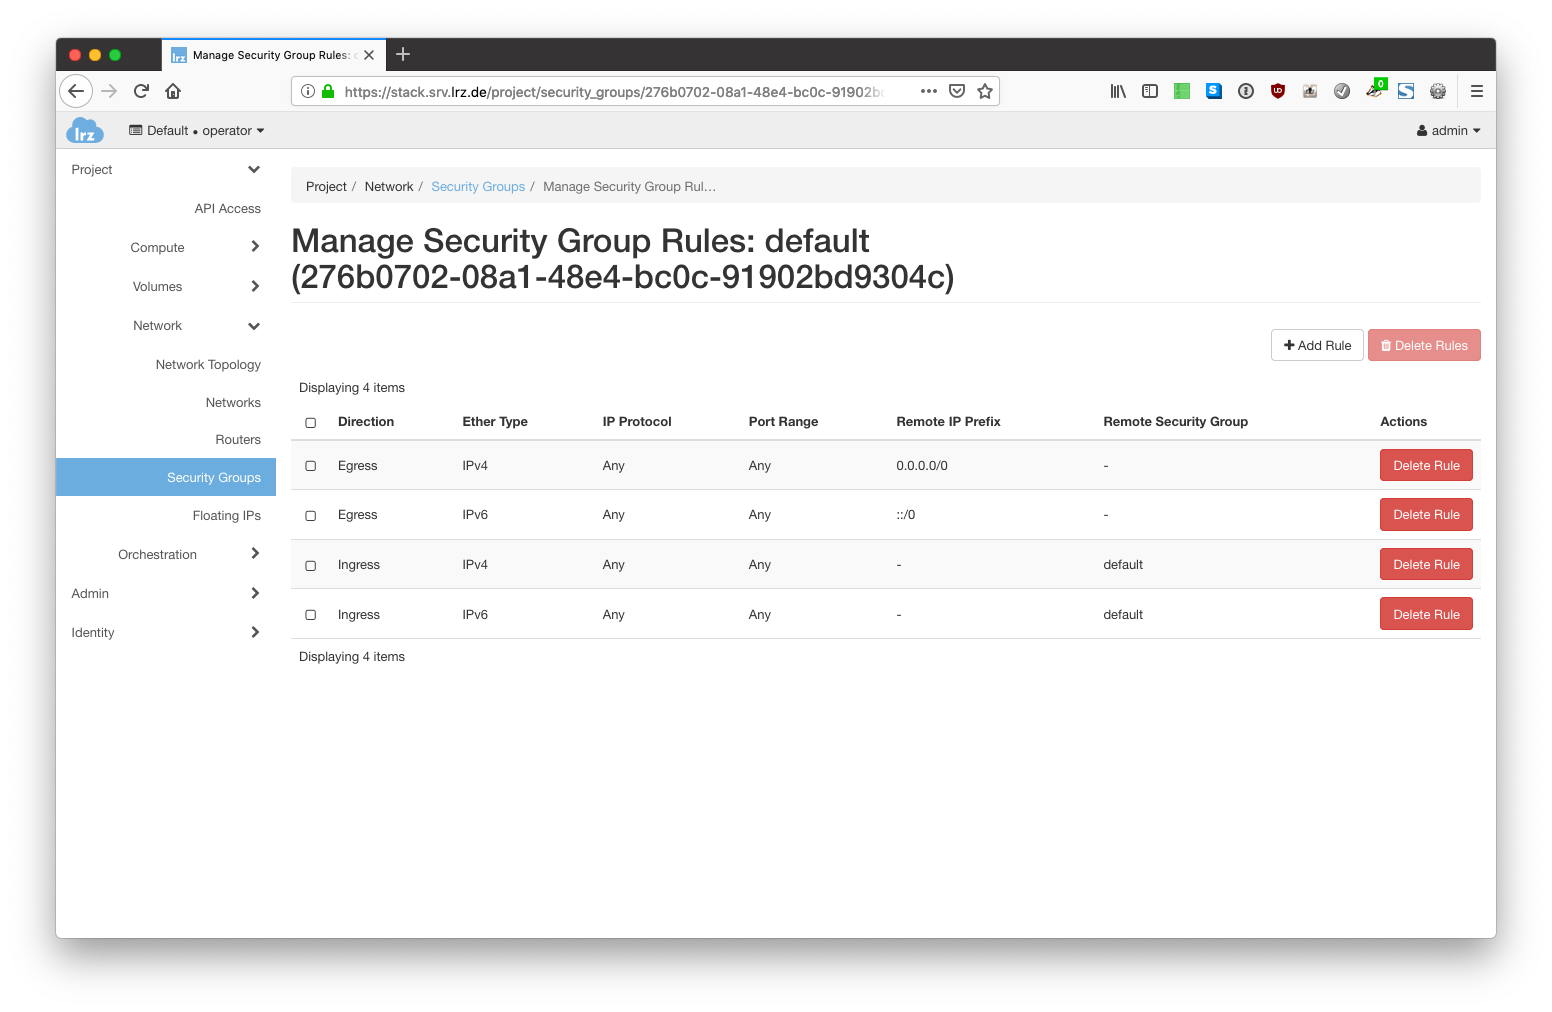Tick the Ingress IPv6 rule checkbox

coord(311,615)
